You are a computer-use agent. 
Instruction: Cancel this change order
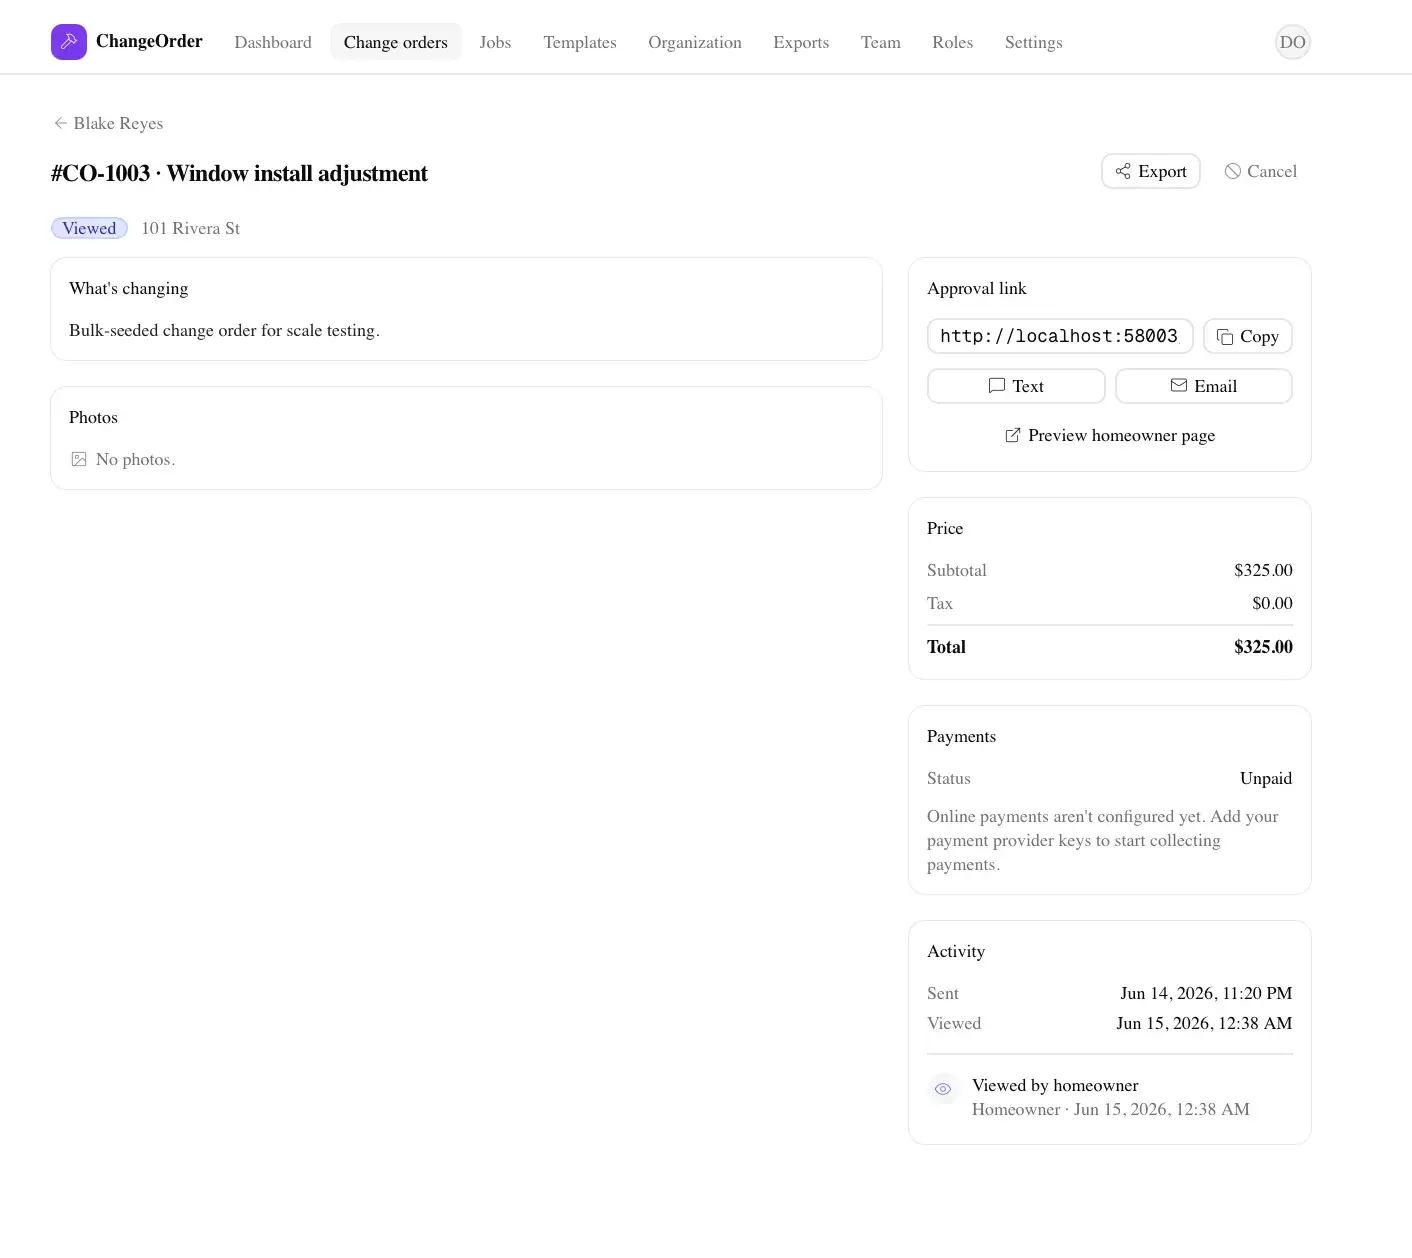[x=1260, y=171]
